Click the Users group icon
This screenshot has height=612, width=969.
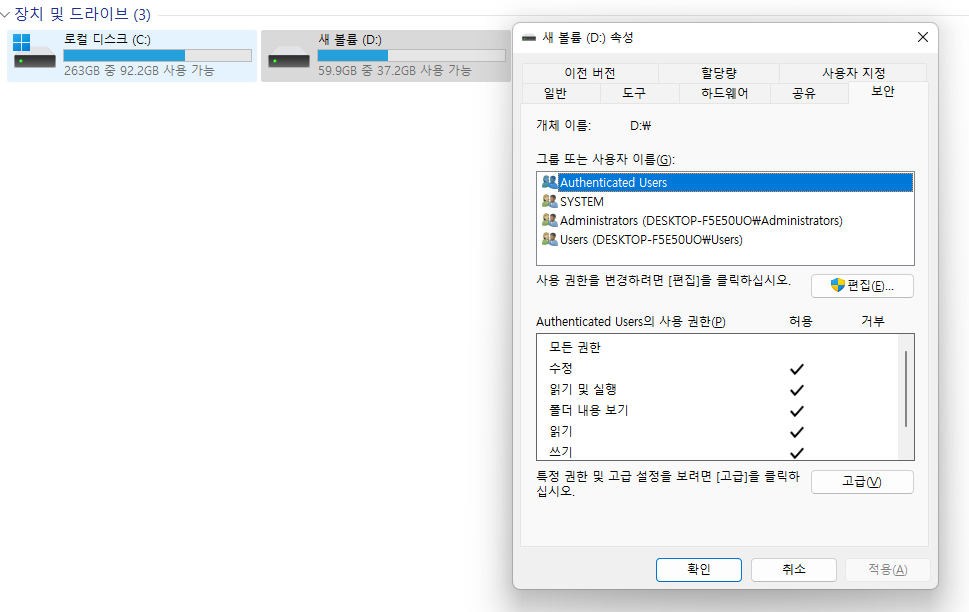tap(549, 239)
